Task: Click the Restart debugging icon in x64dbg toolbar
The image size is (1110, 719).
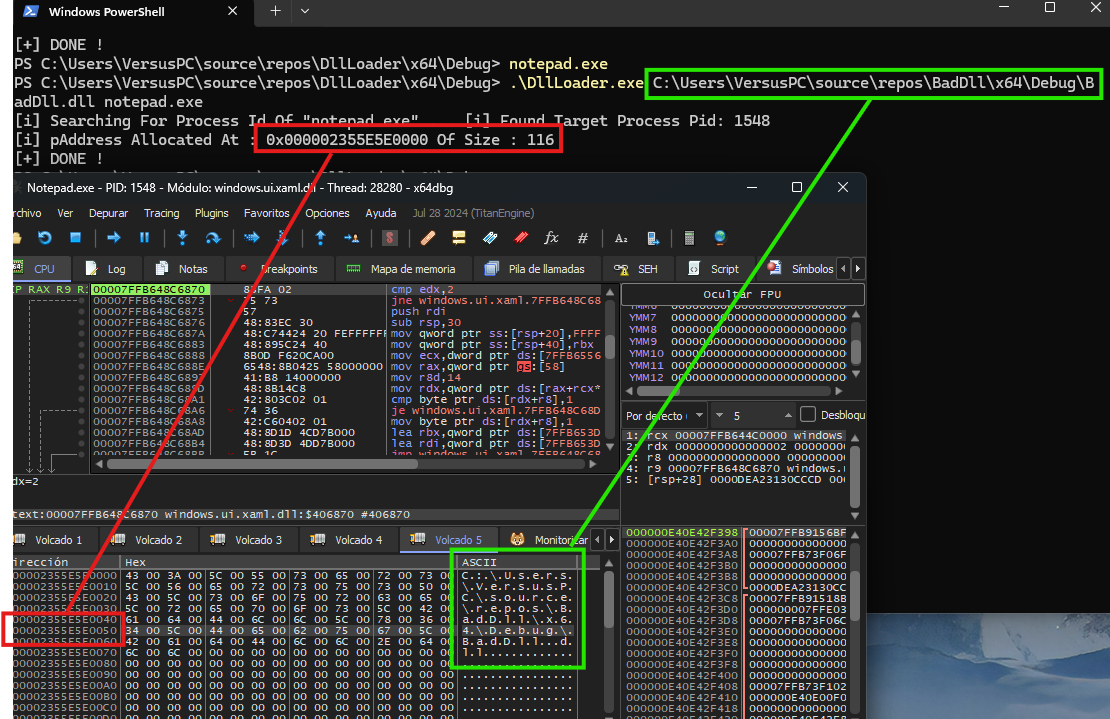Action: (45, 238)
